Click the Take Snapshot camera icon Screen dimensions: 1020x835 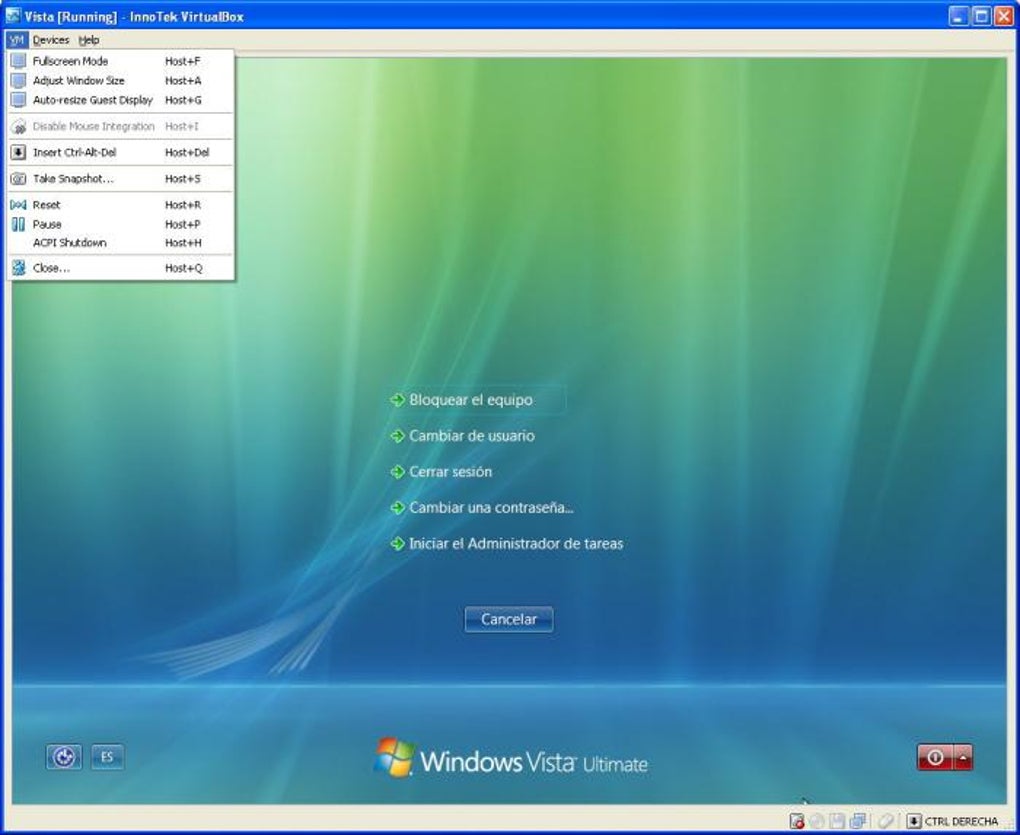pos(19,178)
